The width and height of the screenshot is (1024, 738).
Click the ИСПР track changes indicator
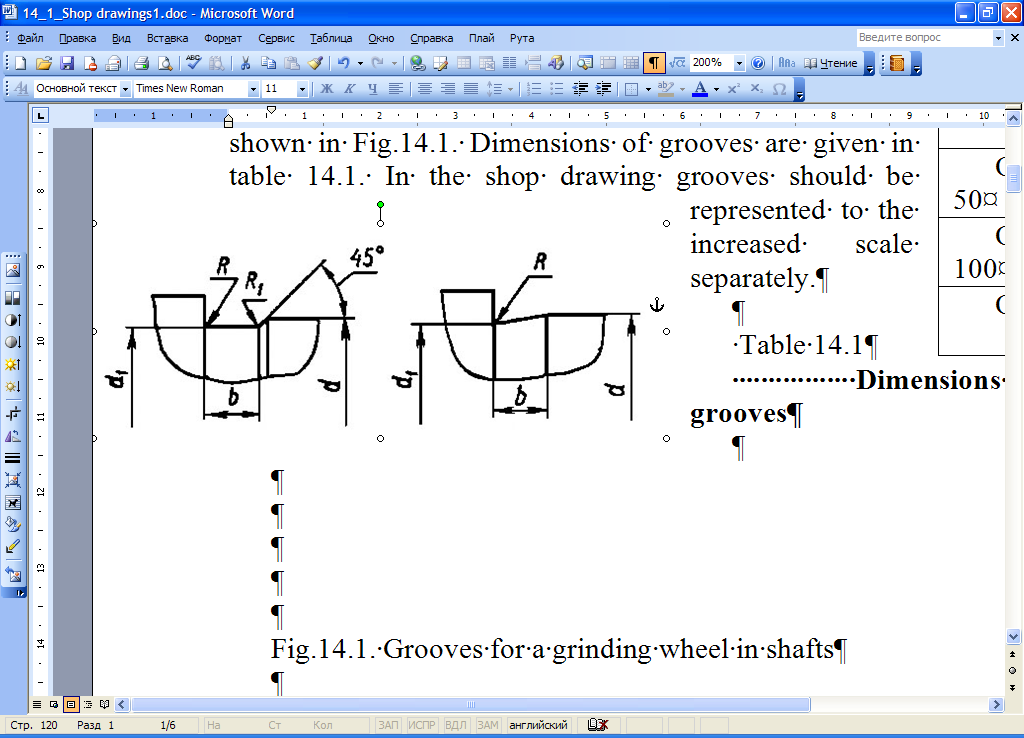point(422,725)
